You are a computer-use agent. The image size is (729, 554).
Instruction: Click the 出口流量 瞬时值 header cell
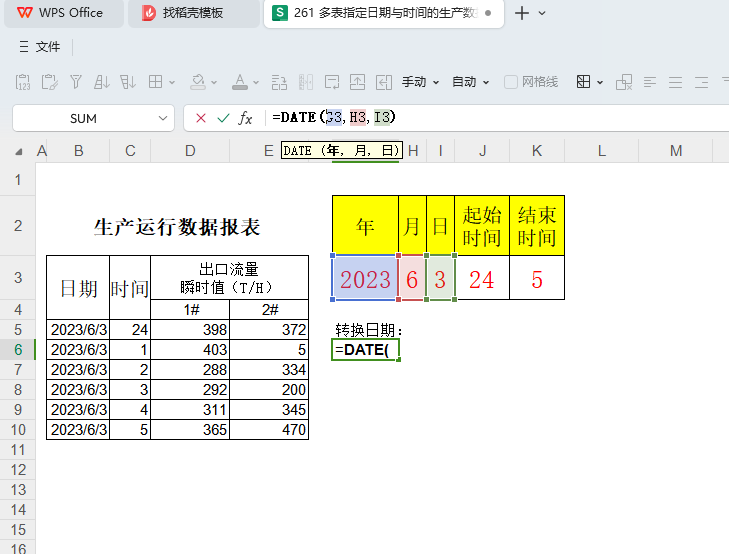[229, 278]
